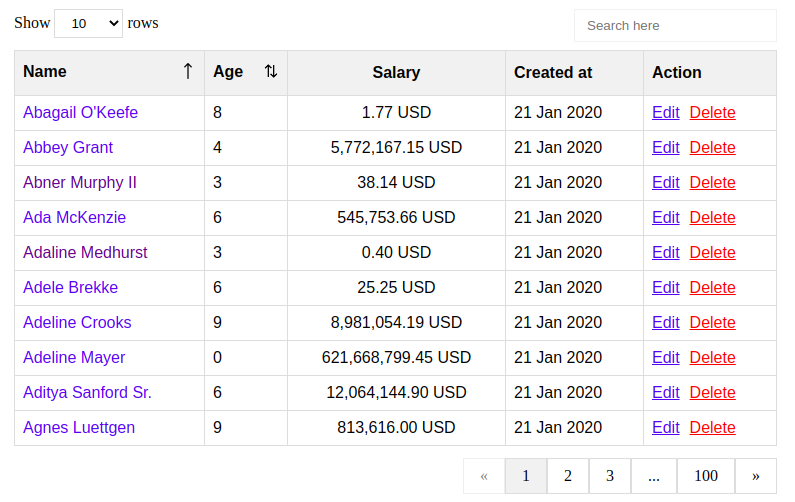795x502 pixels.
Task: Edit the Abbey Grant row
Action: point(665,148)
